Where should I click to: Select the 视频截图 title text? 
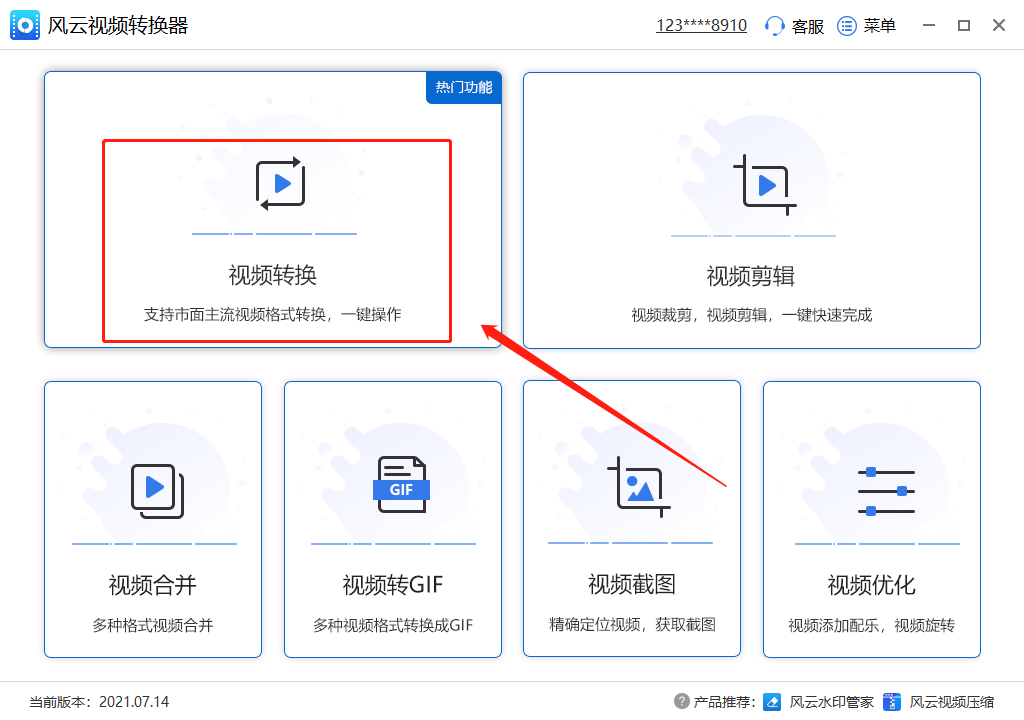tap(632, 584)
